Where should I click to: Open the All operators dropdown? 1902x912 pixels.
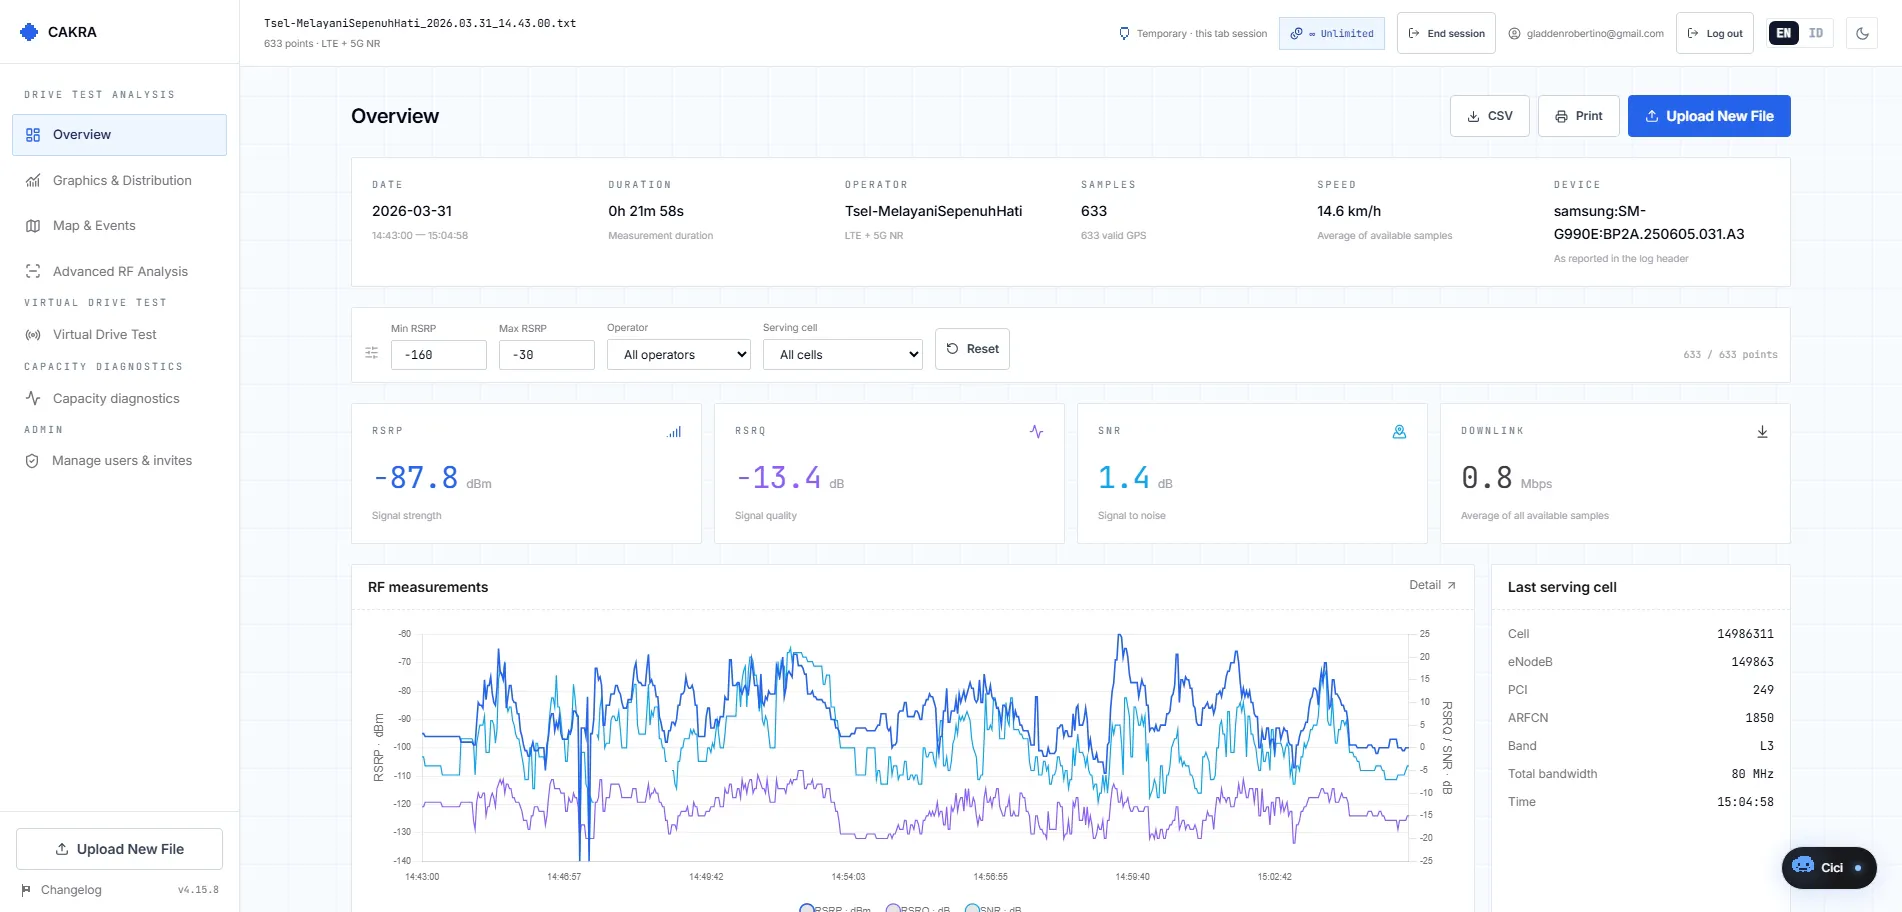click(679, 355)
